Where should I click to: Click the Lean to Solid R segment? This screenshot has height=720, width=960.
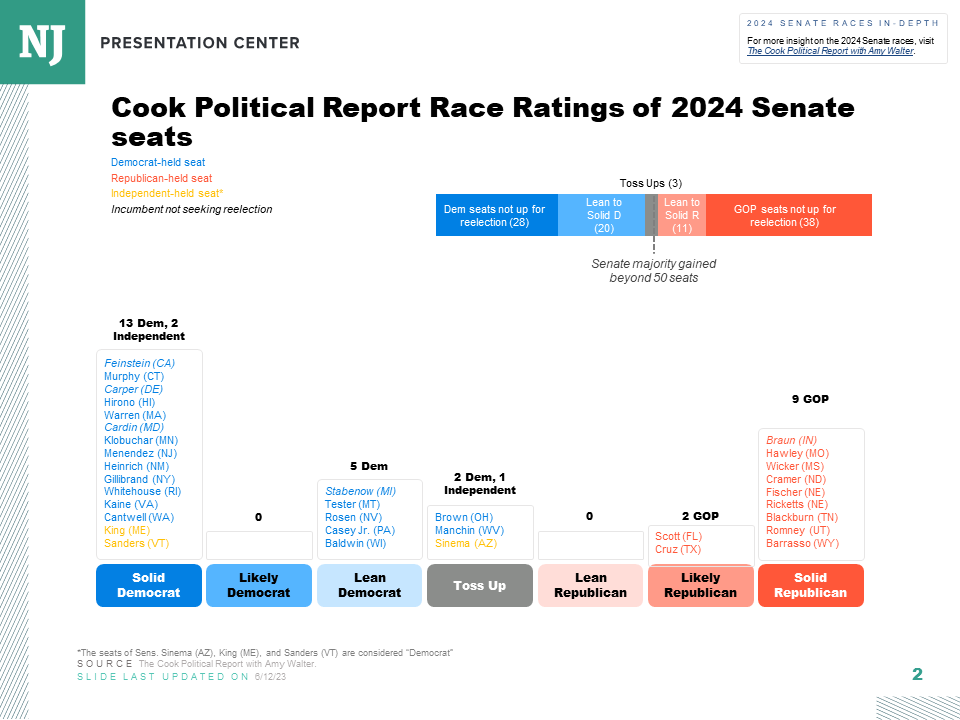point(682,215)
